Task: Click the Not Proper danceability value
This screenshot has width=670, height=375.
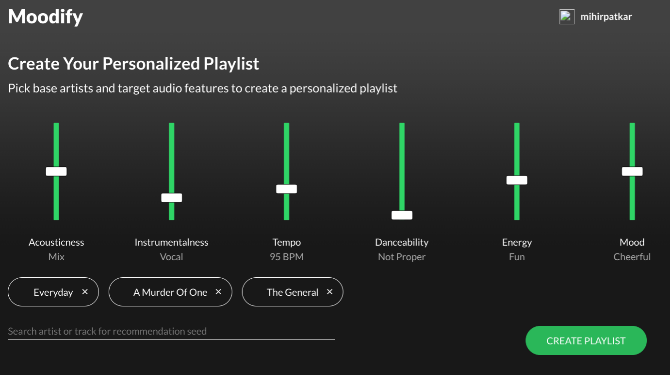Action: tap(402, 257)
